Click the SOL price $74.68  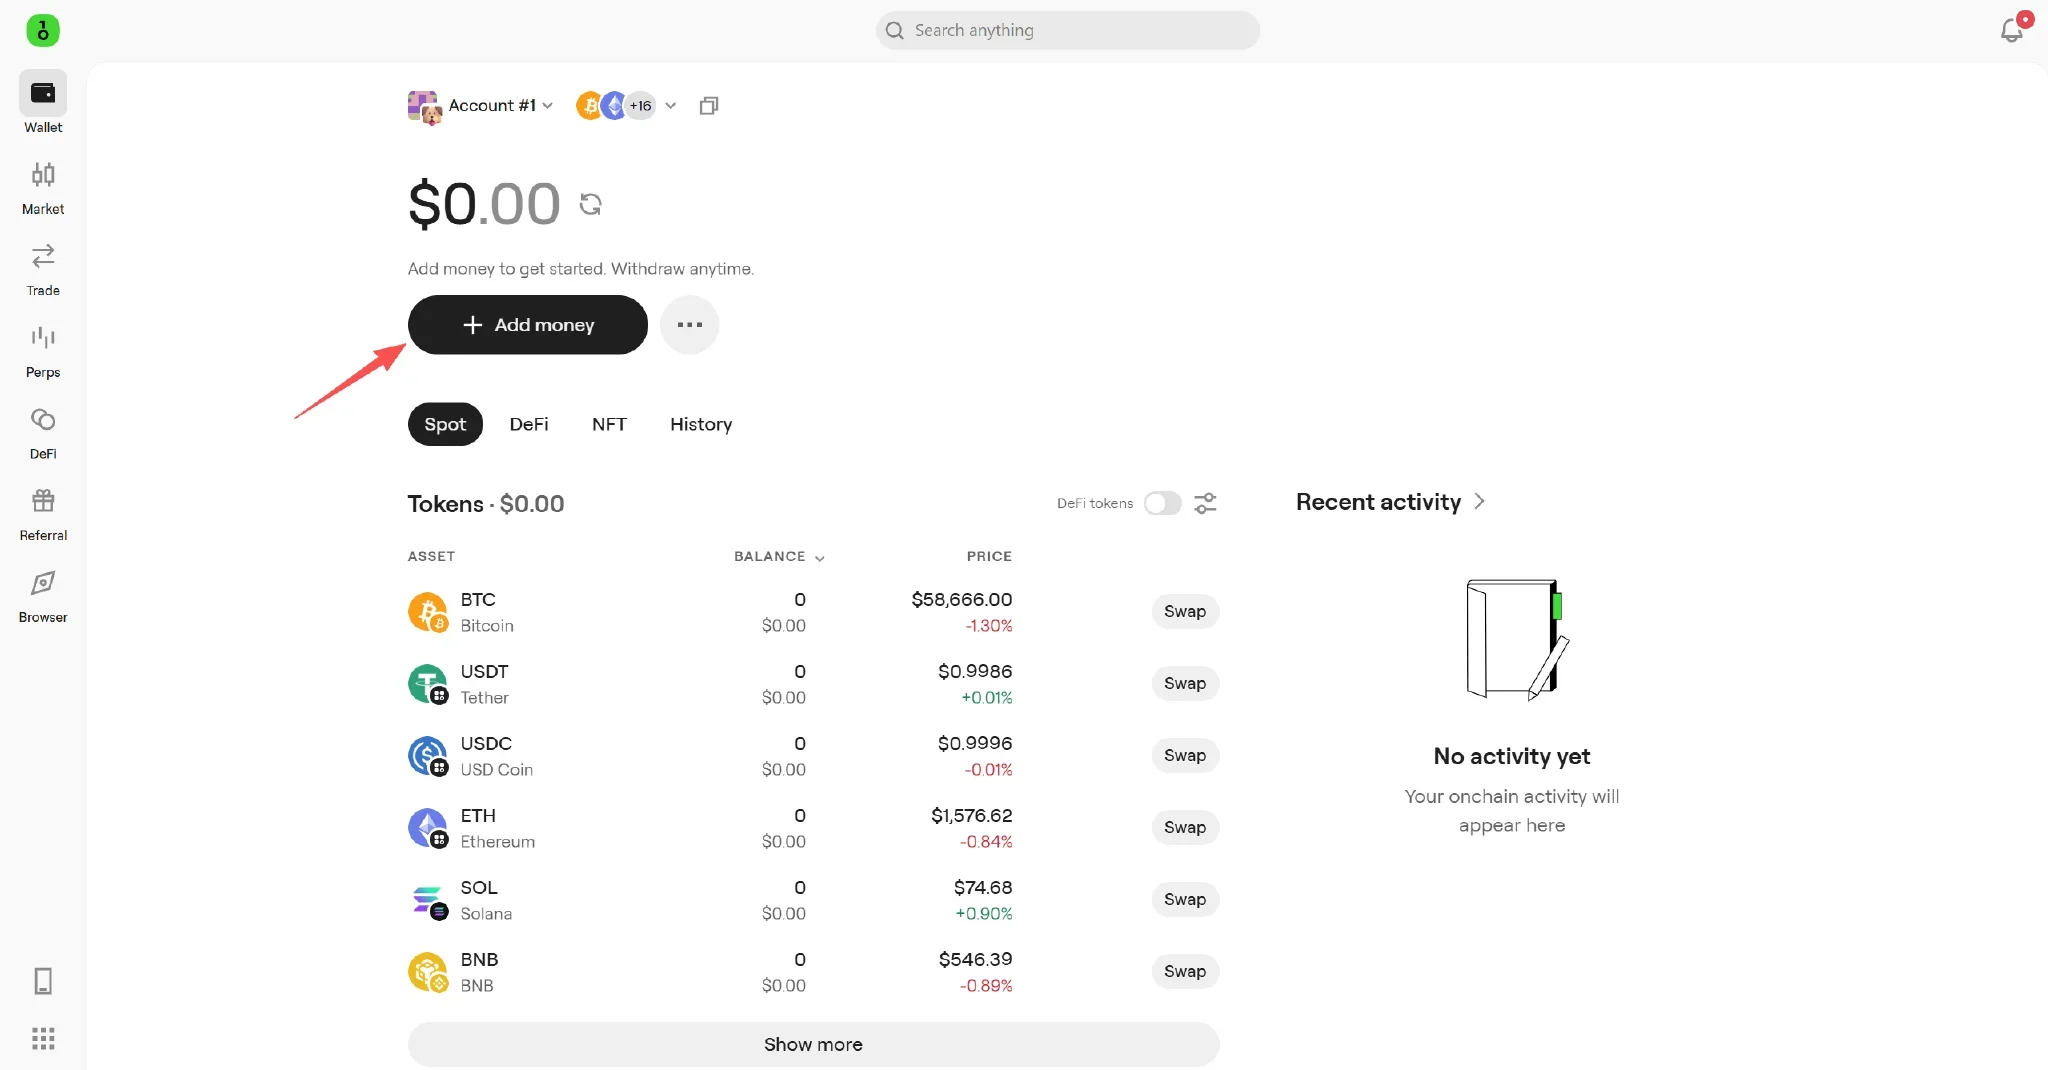point(983,887)
